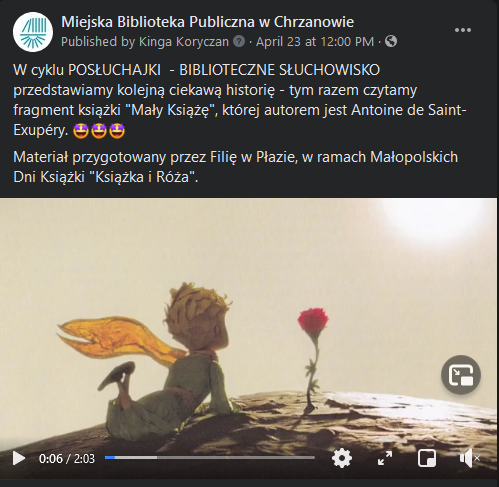Click the Little Prince video frame
The image size is (499, 487).
[x=248, y=338]
